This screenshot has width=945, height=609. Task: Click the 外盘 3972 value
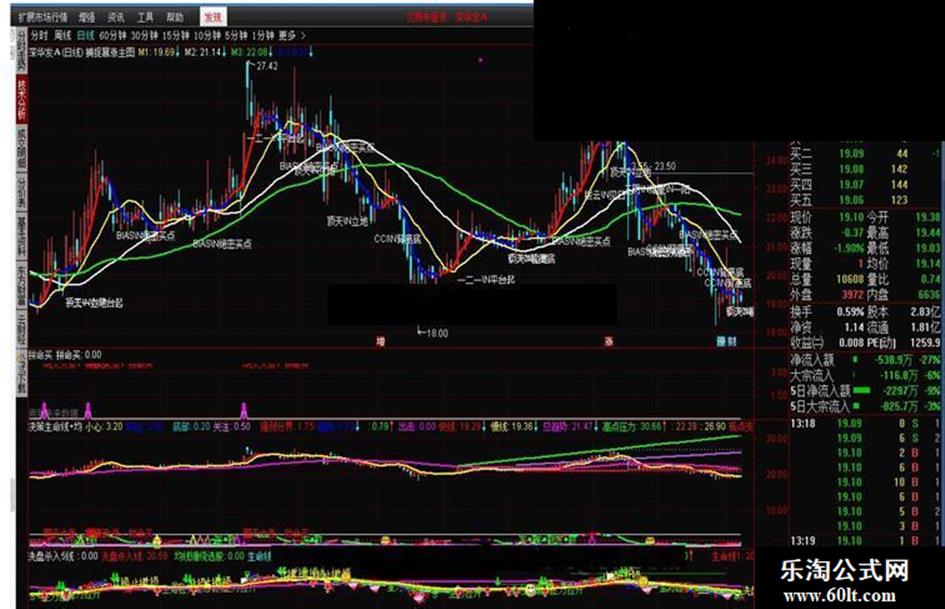[x=852, y=295]
